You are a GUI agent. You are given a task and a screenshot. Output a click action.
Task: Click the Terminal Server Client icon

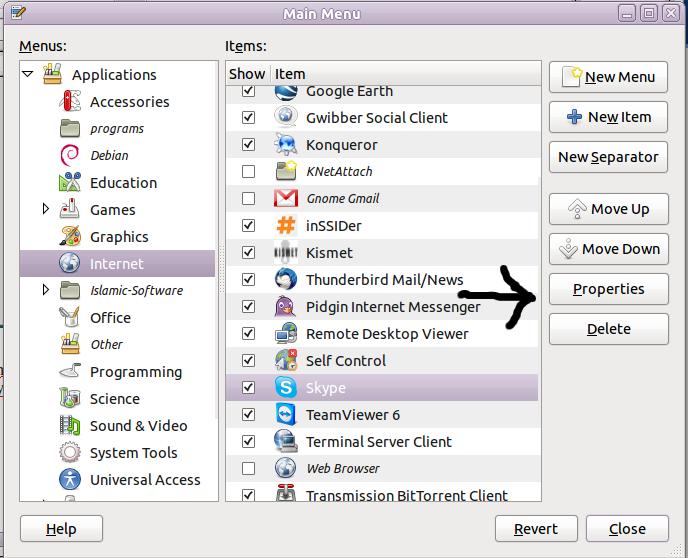point(286,441)
